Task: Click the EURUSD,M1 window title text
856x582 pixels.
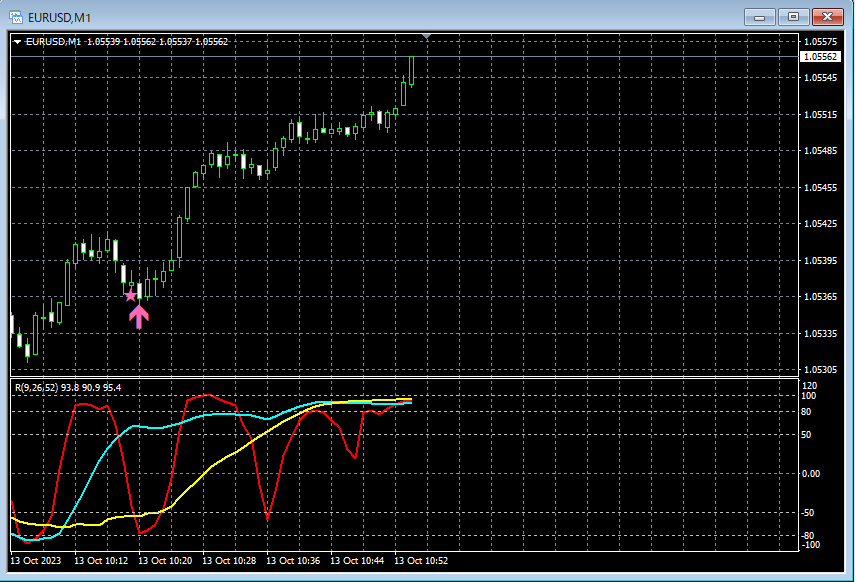Action: tap(60, 17)
